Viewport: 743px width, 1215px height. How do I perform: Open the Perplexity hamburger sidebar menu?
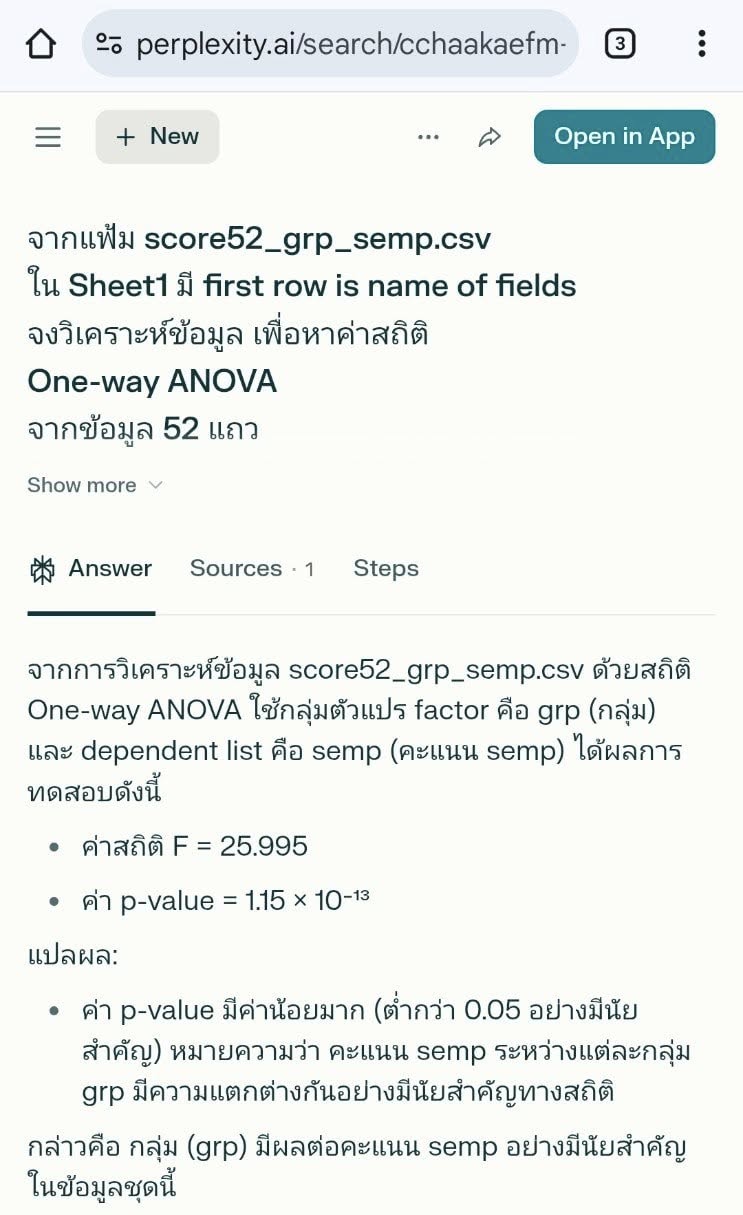48,137
